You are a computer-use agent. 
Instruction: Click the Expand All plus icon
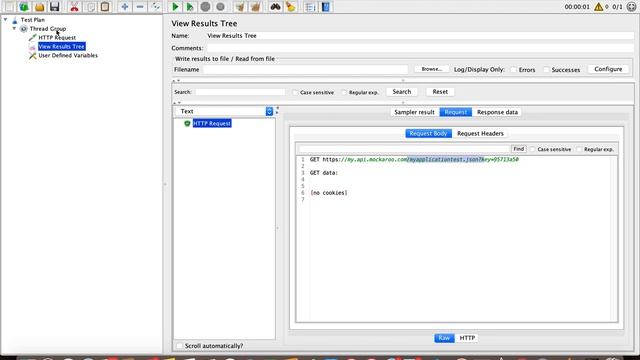[125, 7]
